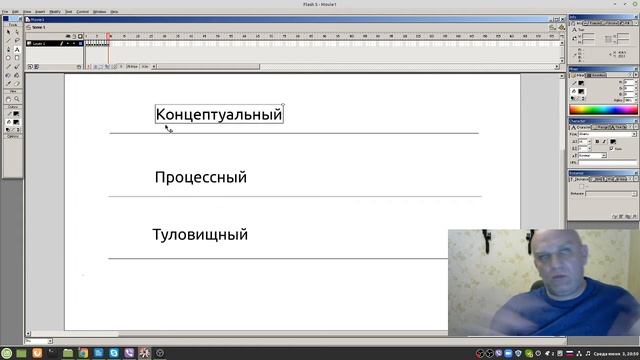
Task: Select the Paint Bucket tool
Action: pos(17,75)
